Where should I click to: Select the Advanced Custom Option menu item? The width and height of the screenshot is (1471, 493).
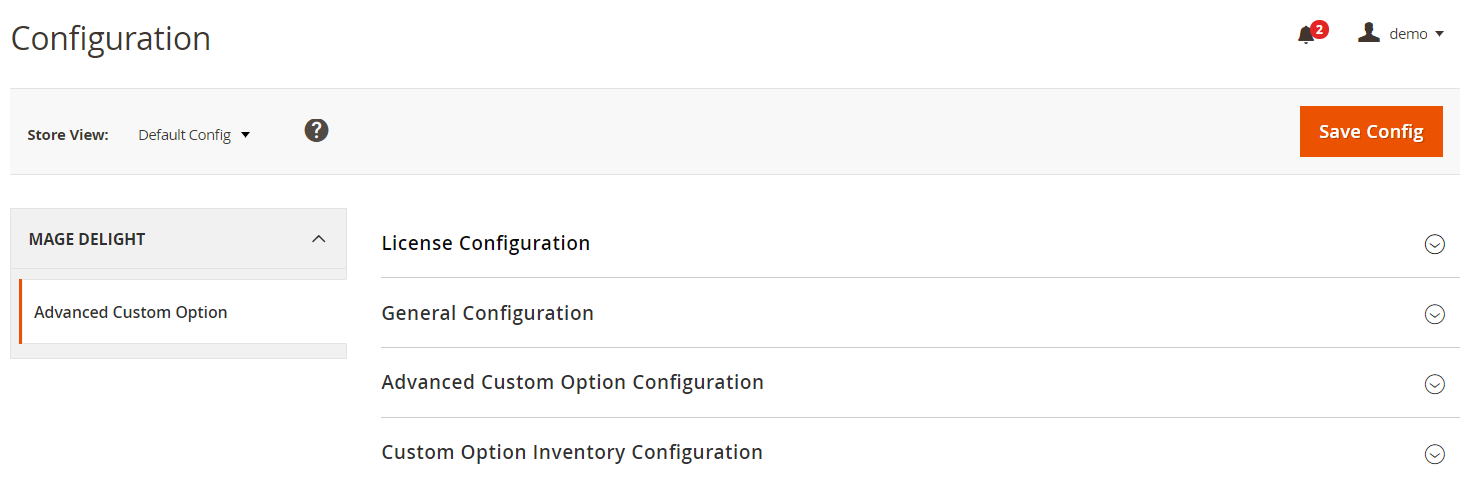point(131,312)
